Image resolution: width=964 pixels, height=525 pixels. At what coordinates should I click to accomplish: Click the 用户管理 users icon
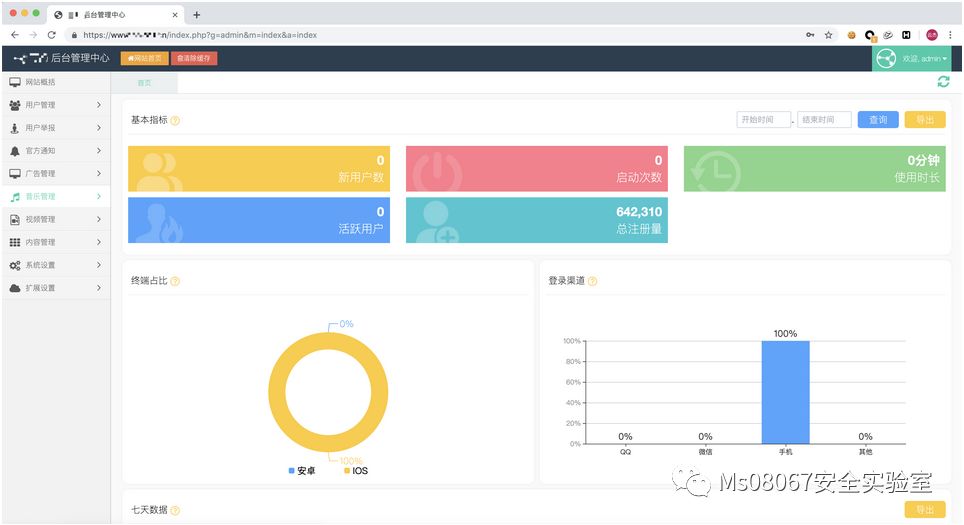(15, 105)
